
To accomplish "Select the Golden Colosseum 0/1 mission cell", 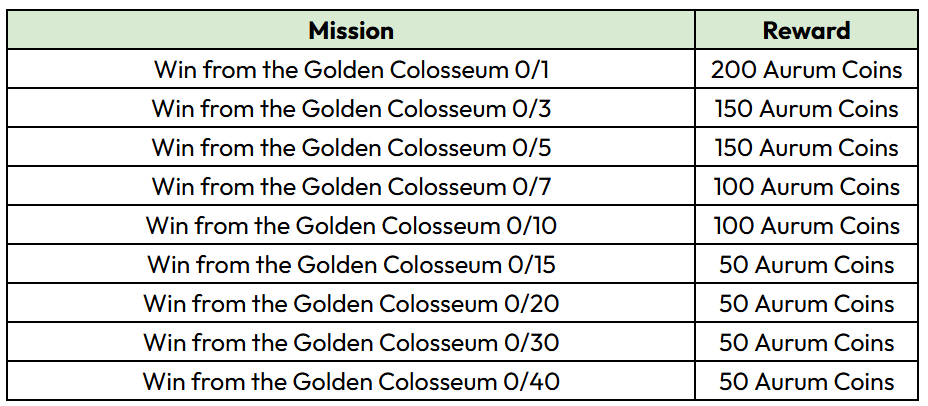I will click(351, 70).
